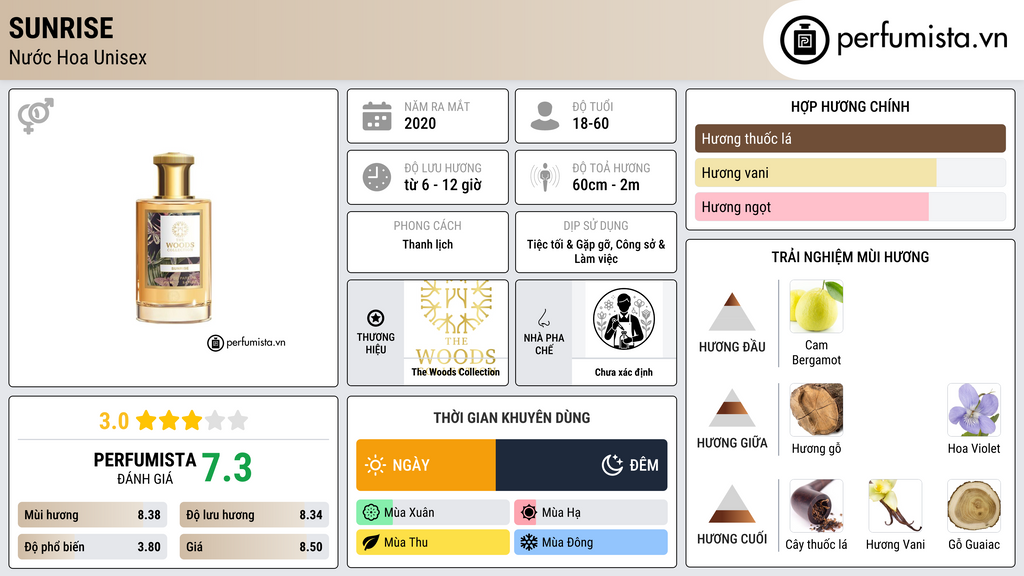Image resolution: width=1024 pixels, height=576 pixels.
Task: Click the Hương đầu pyramid icon
Action: tap(732, 312)
